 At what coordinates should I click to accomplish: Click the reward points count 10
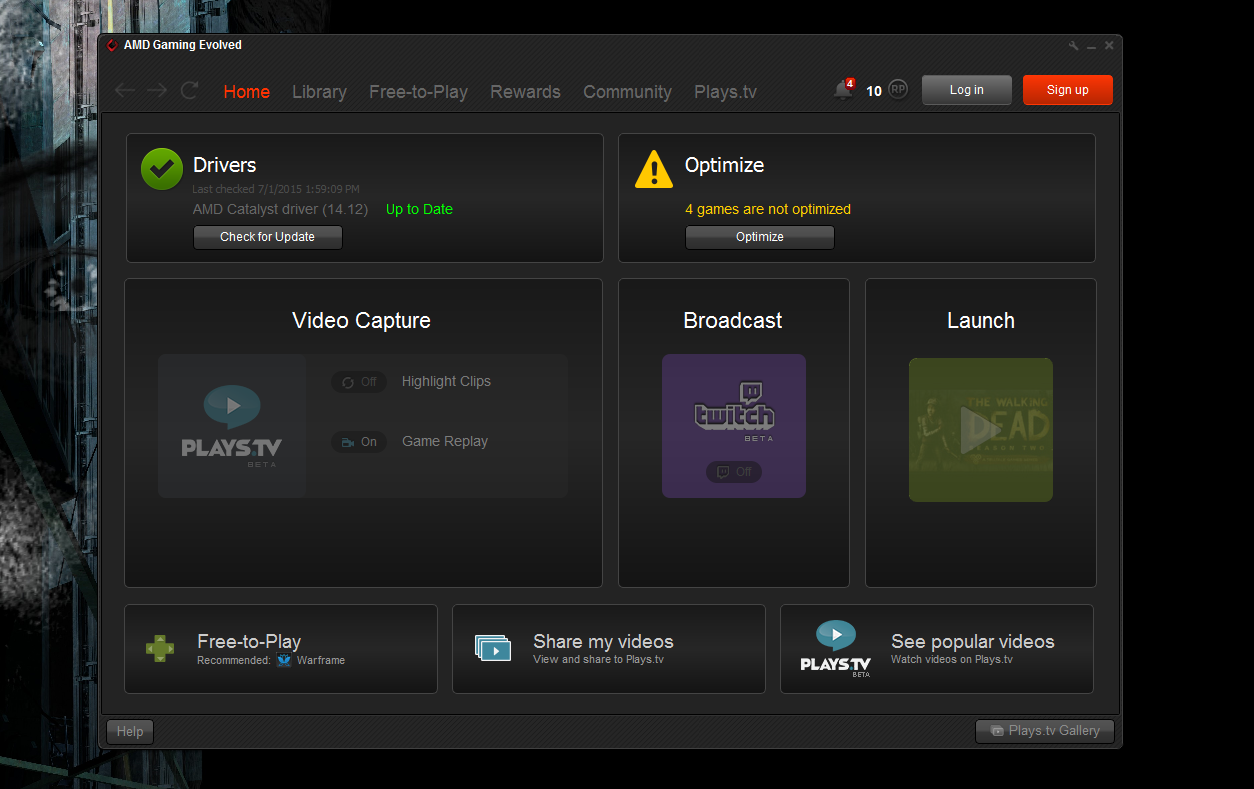coord(874,91)
